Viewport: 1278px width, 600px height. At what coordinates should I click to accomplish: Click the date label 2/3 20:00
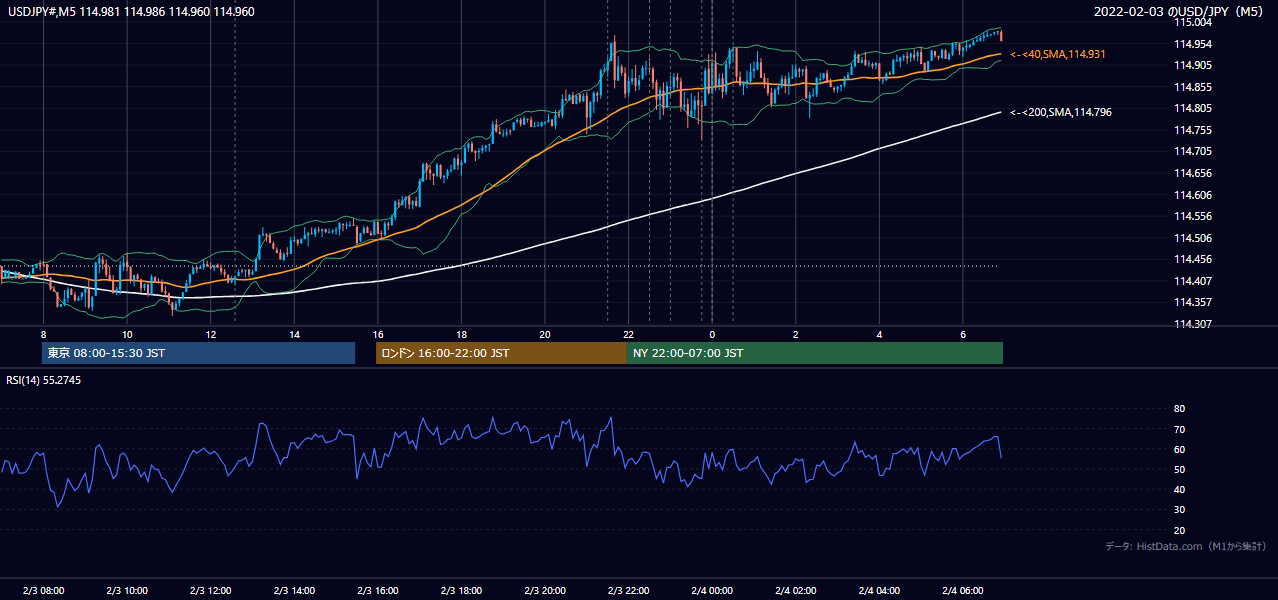(545, 591)
